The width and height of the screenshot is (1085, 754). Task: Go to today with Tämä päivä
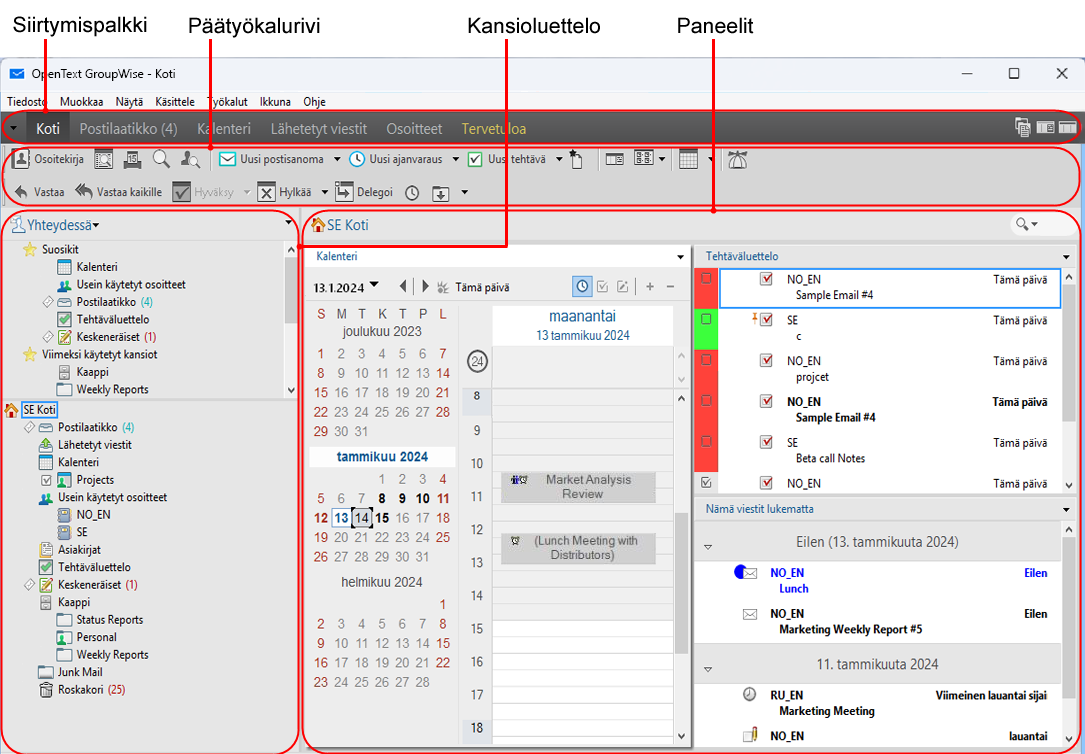pyautogui.click(x=482, y=287)
